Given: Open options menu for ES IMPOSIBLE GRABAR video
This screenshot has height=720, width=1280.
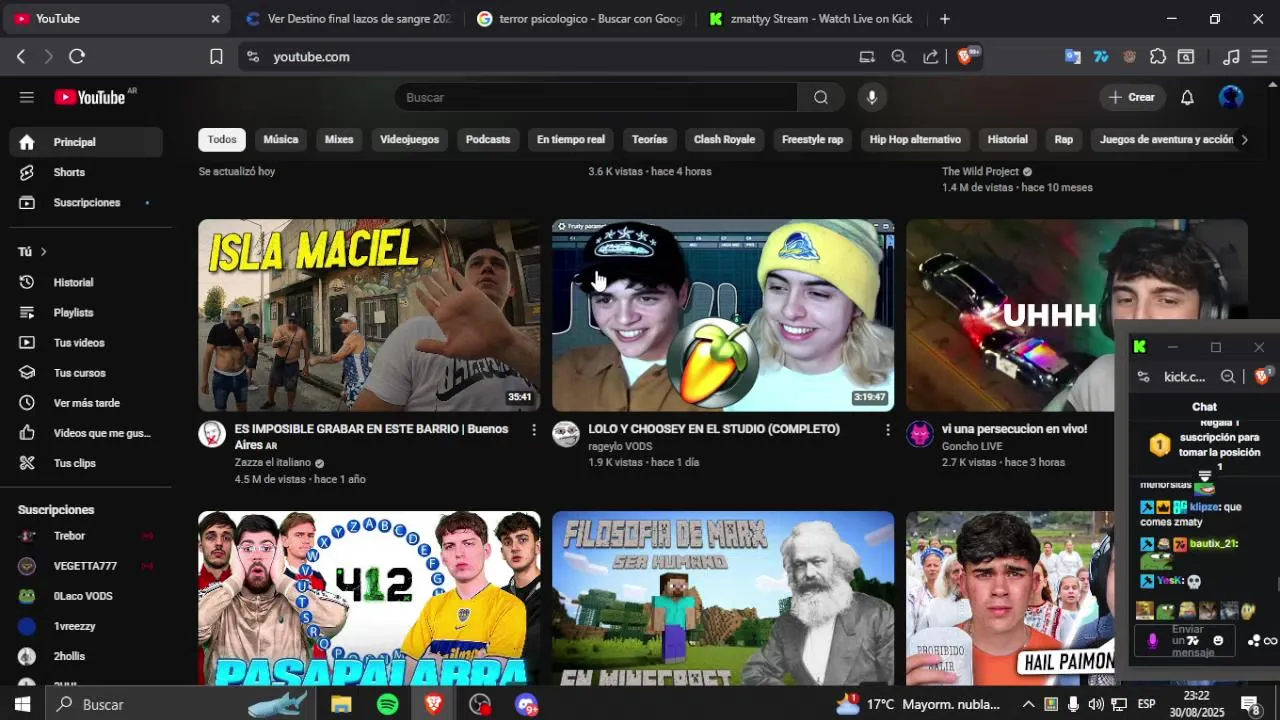Looking at the screenshot, I should pyautogui.click(x=534, y=430).
